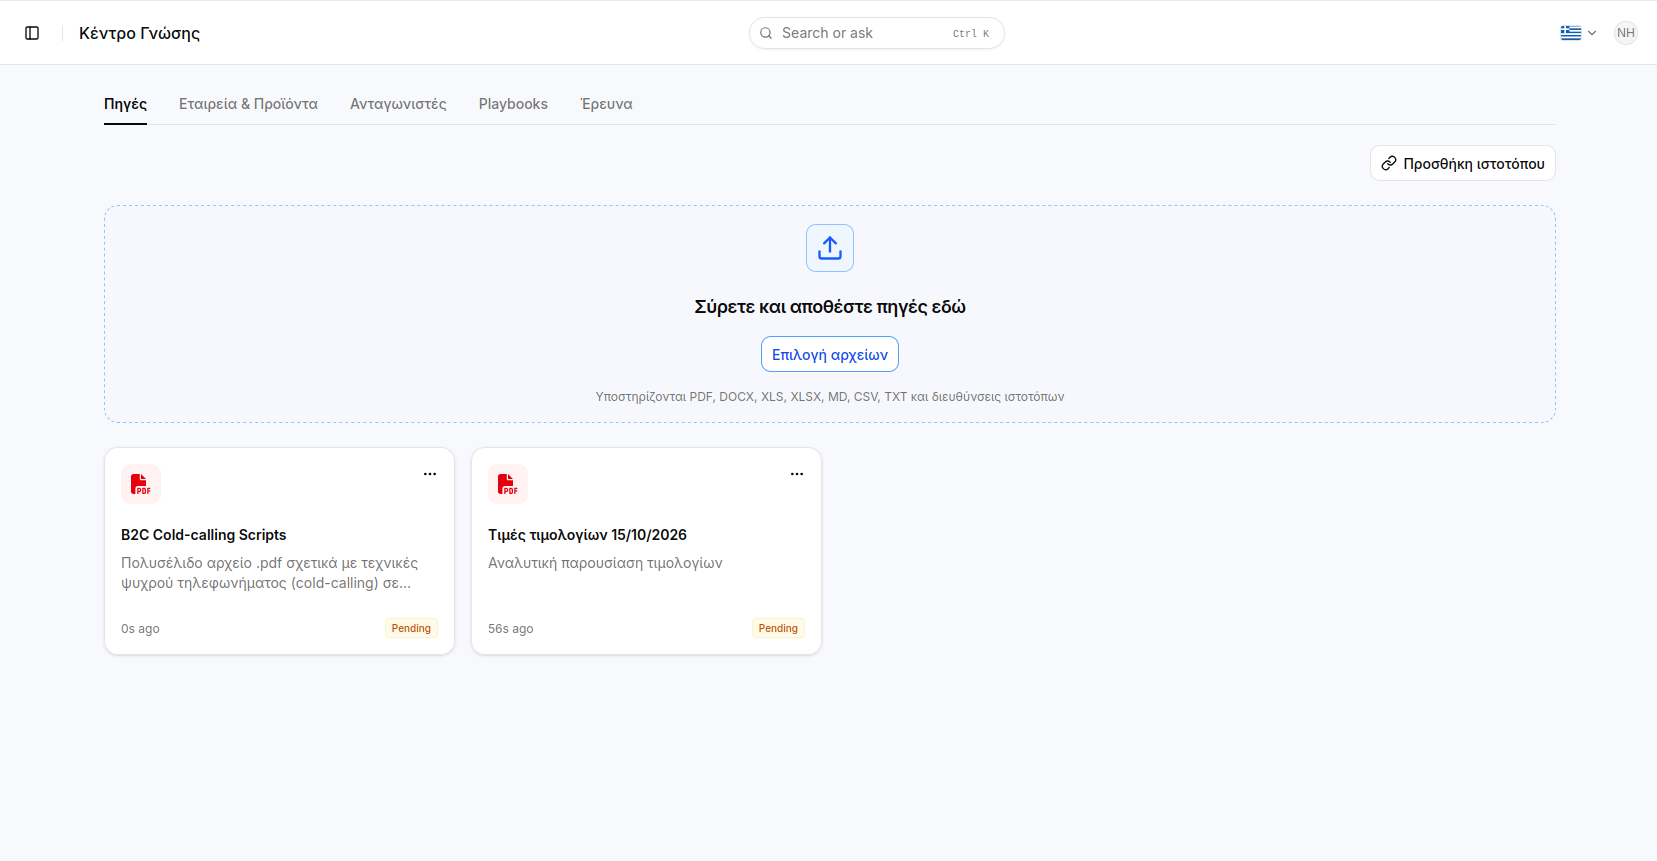Switch to the Εταιρεία & Προϊόντα tab
Image resolution: width=1657 pixels, height=861 pixels.
[x=248, y=104]
